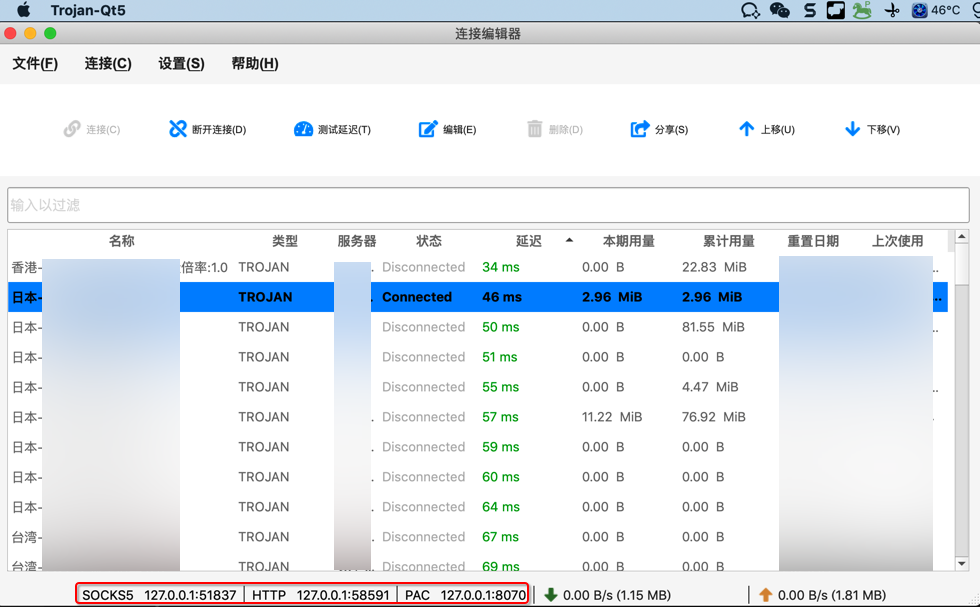980x607 pixels.
Task: Click the black square menu bar icon
Action: coord(836,10)
